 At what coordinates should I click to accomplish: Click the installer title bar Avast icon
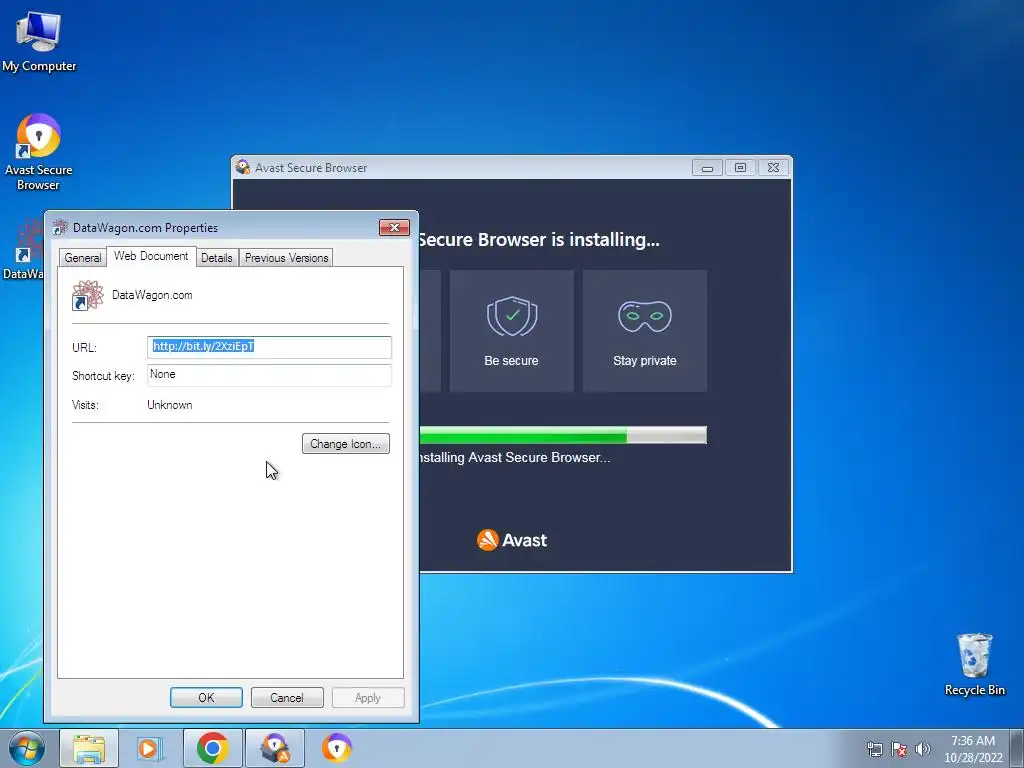pyautogui.click(x=243, y=167)
